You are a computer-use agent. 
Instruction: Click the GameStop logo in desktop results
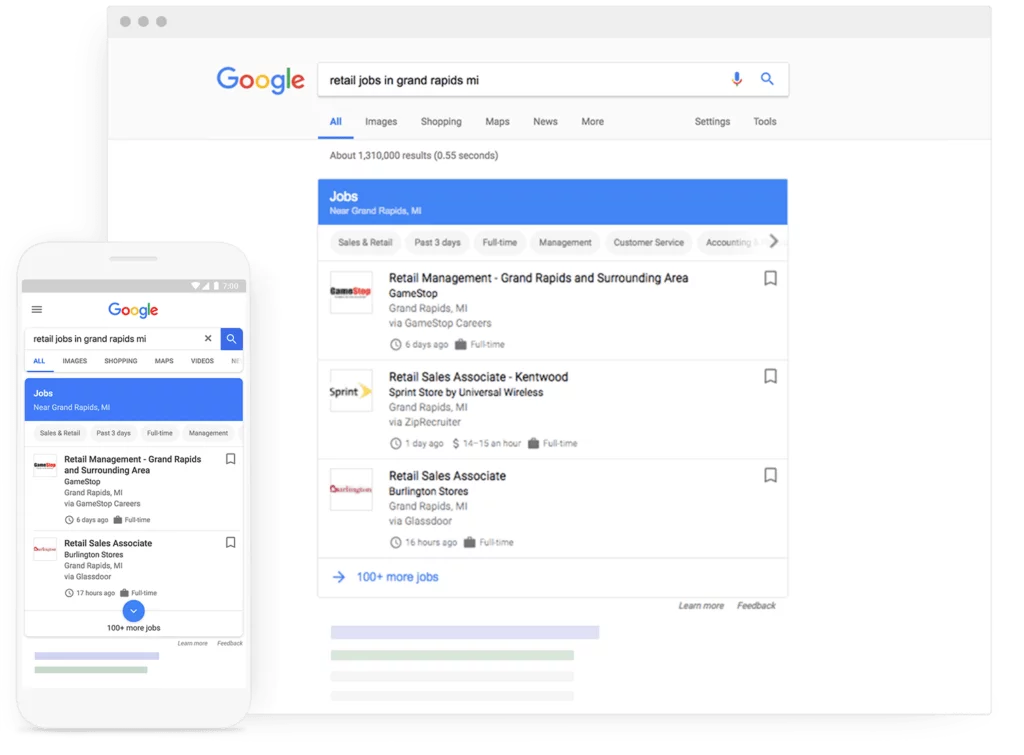tap(351, 292)
